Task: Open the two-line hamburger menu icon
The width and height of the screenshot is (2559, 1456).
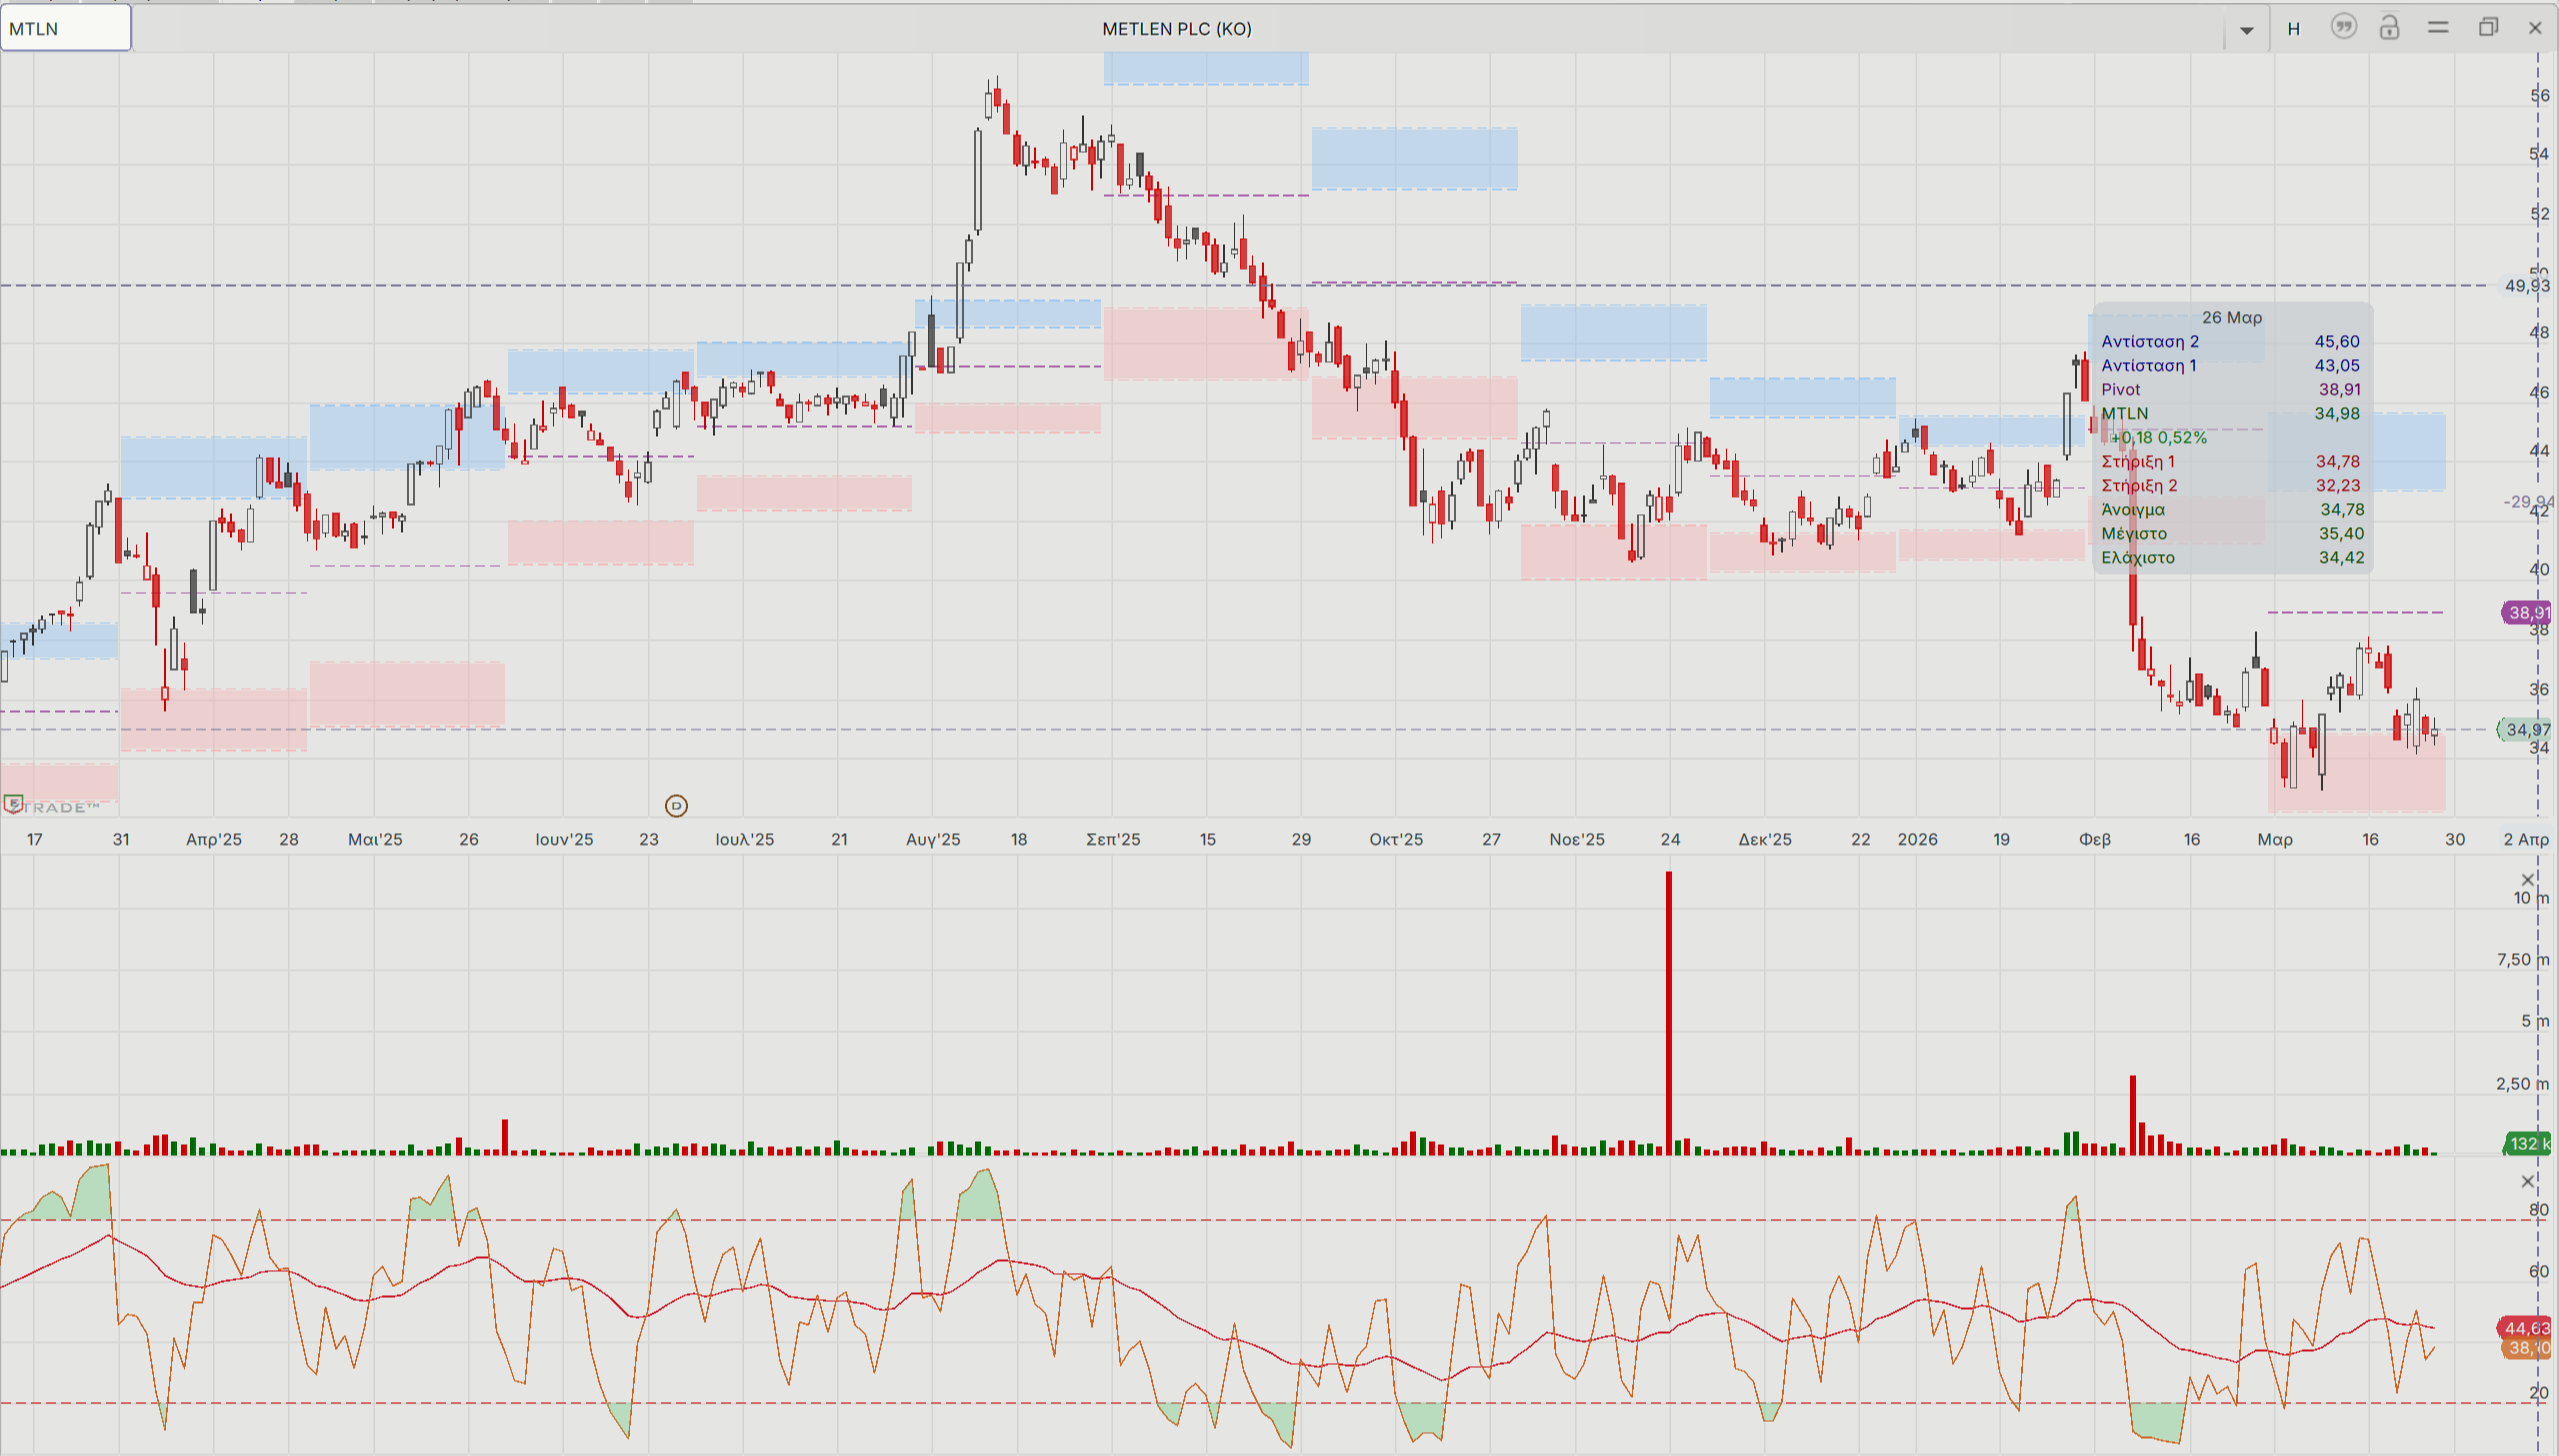Action: pos(2438,27)
